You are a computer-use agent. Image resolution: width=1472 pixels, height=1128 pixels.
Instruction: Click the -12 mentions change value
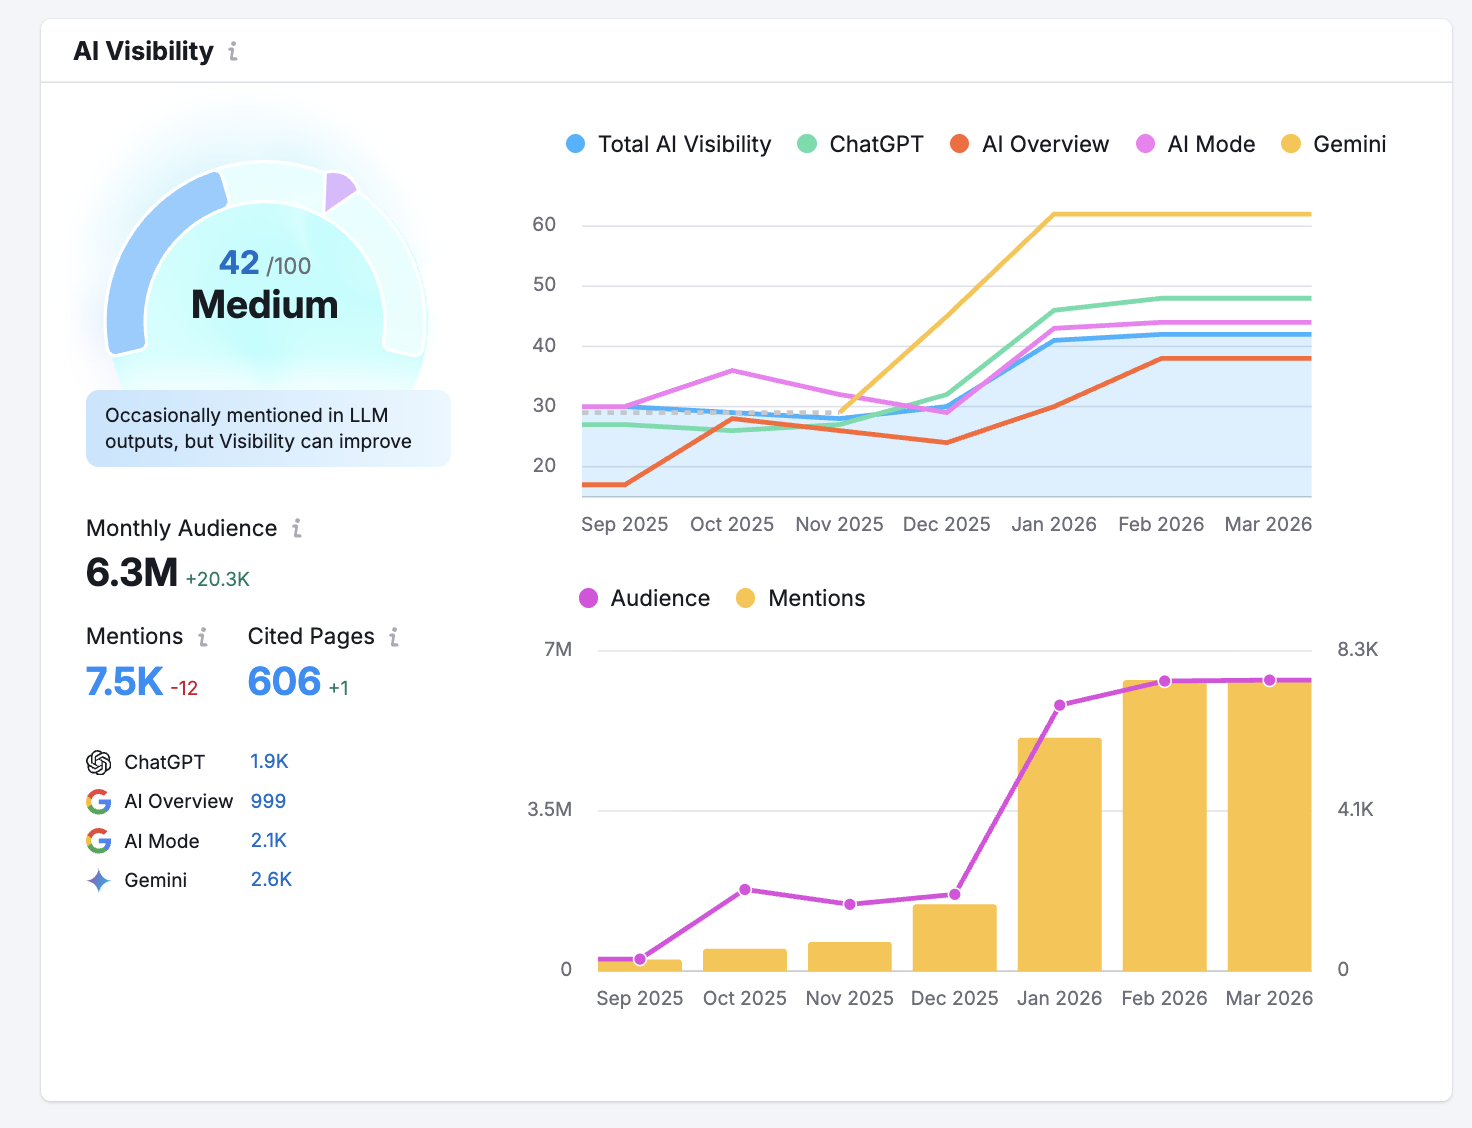(184, 688)
